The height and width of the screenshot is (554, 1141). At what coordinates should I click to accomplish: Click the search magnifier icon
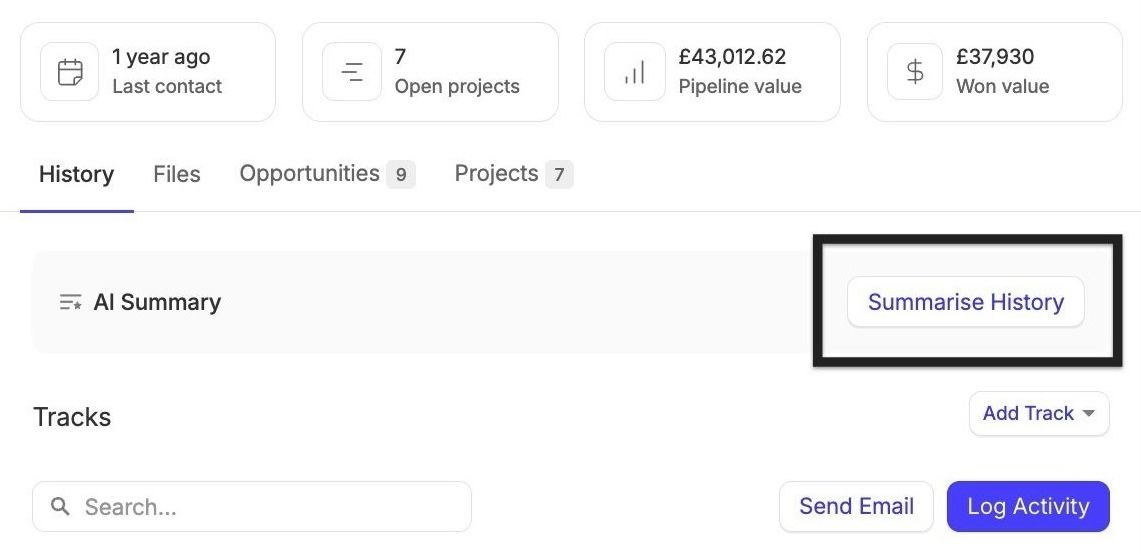[60, 506]
